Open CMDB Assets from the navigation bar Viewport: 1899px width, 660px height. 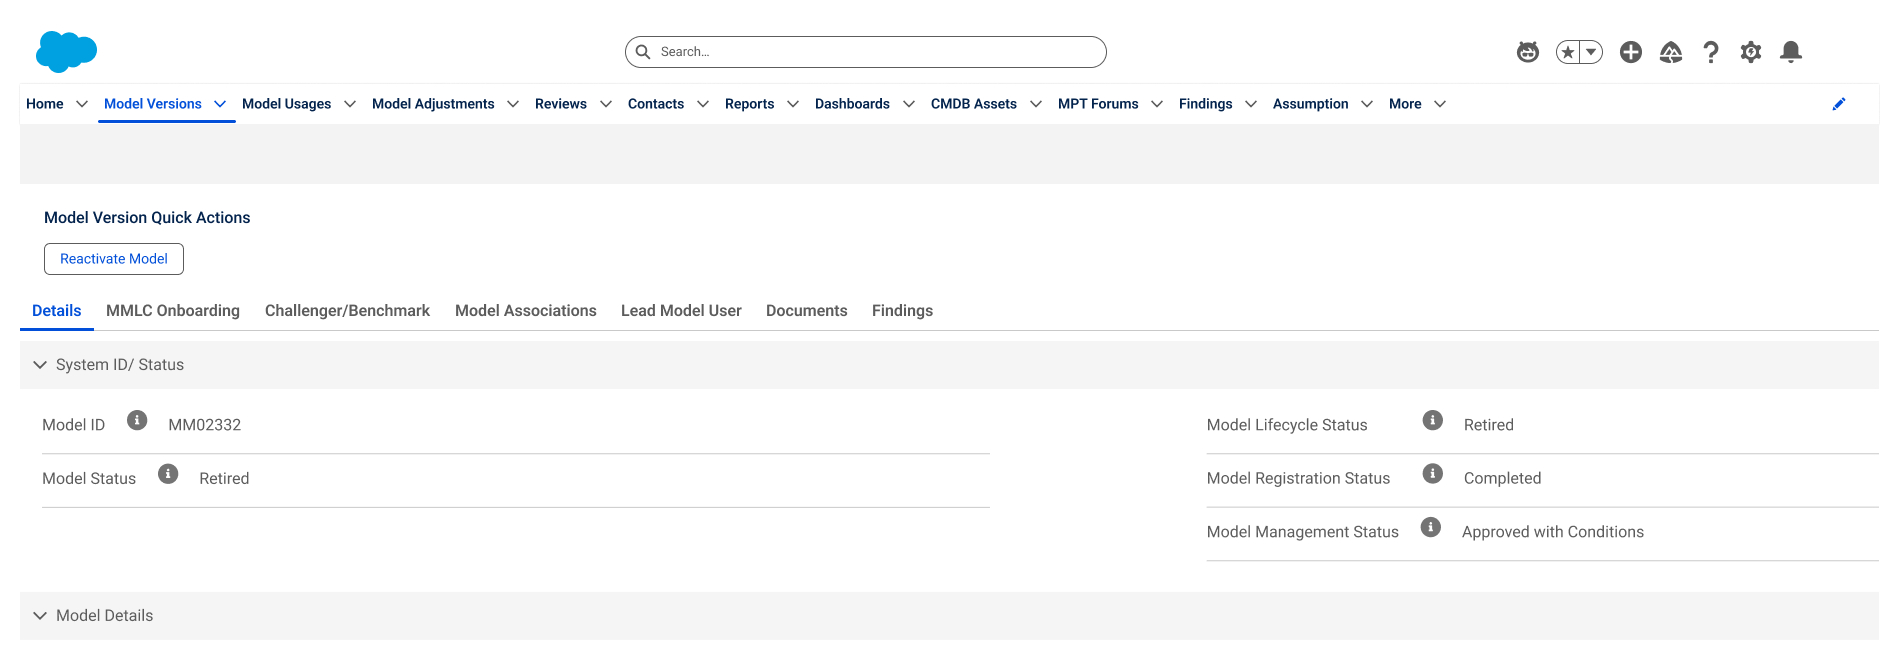click(x=974, y=104)
